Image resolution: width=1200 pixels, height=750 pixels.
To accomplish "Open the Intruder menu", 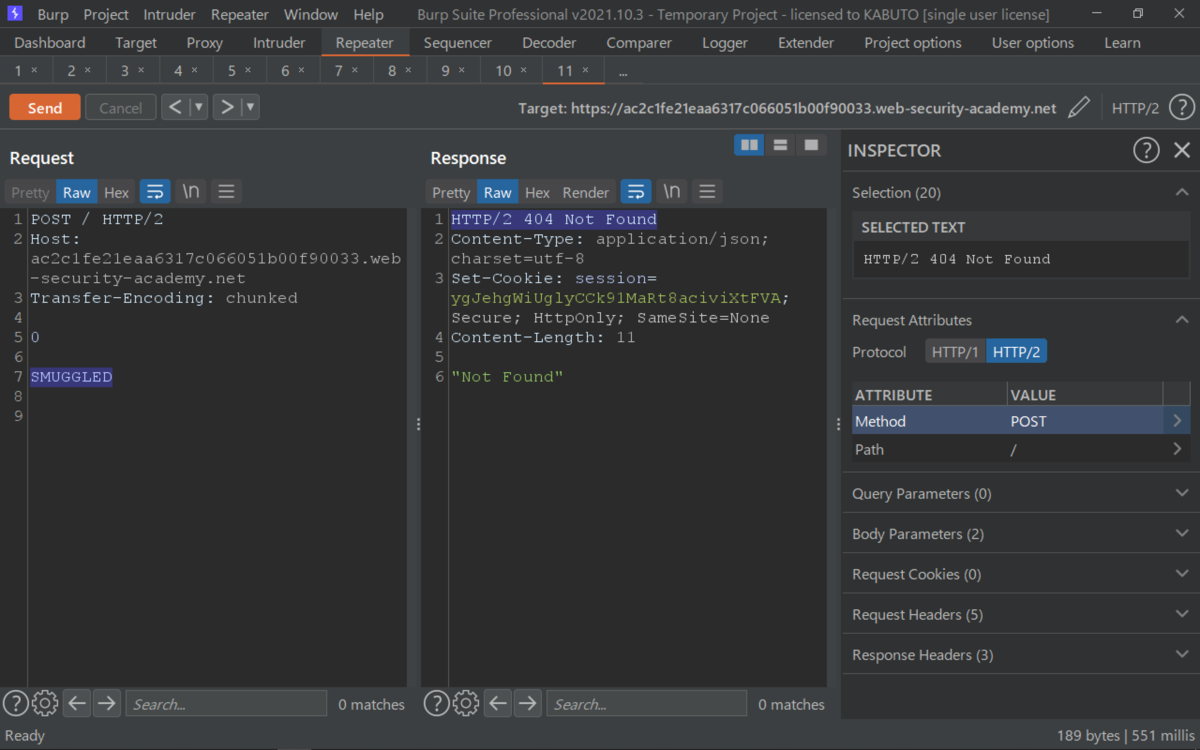I will pos(169,15).
